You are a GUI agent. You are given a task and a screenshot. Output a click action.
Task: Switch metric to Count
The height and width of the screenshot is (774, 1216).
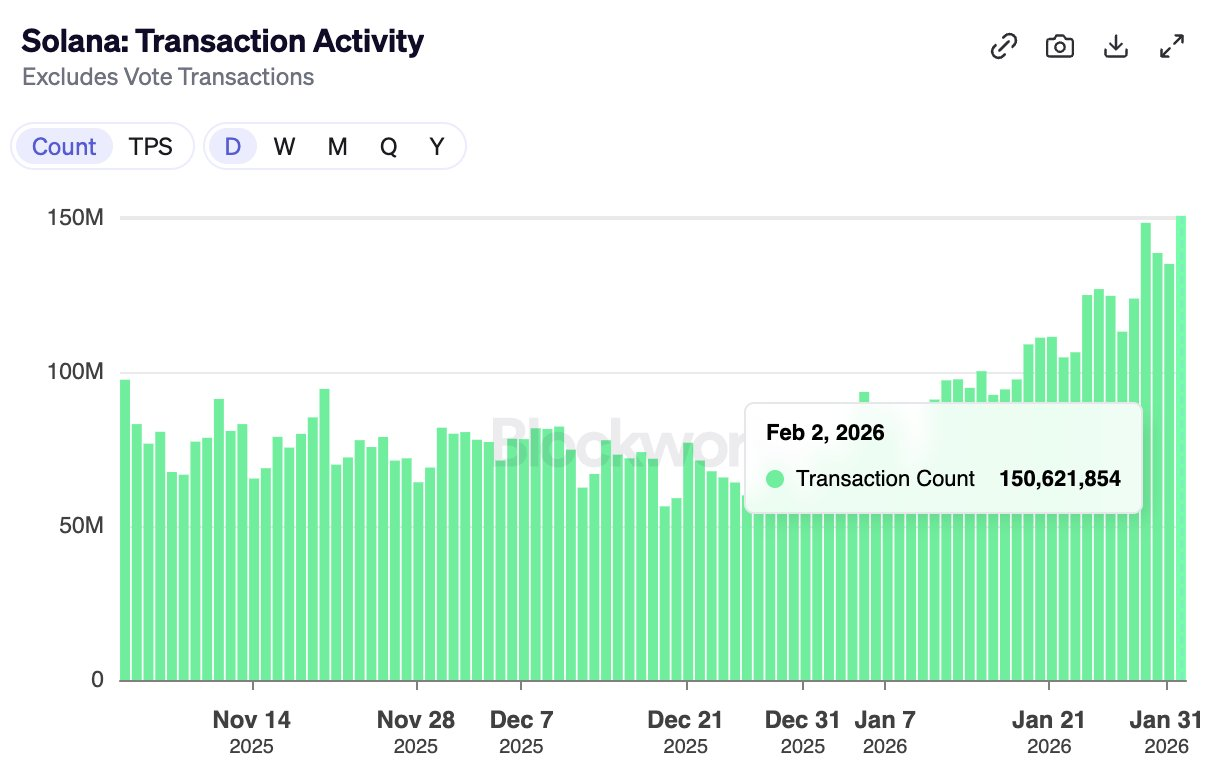pos(64,147)
